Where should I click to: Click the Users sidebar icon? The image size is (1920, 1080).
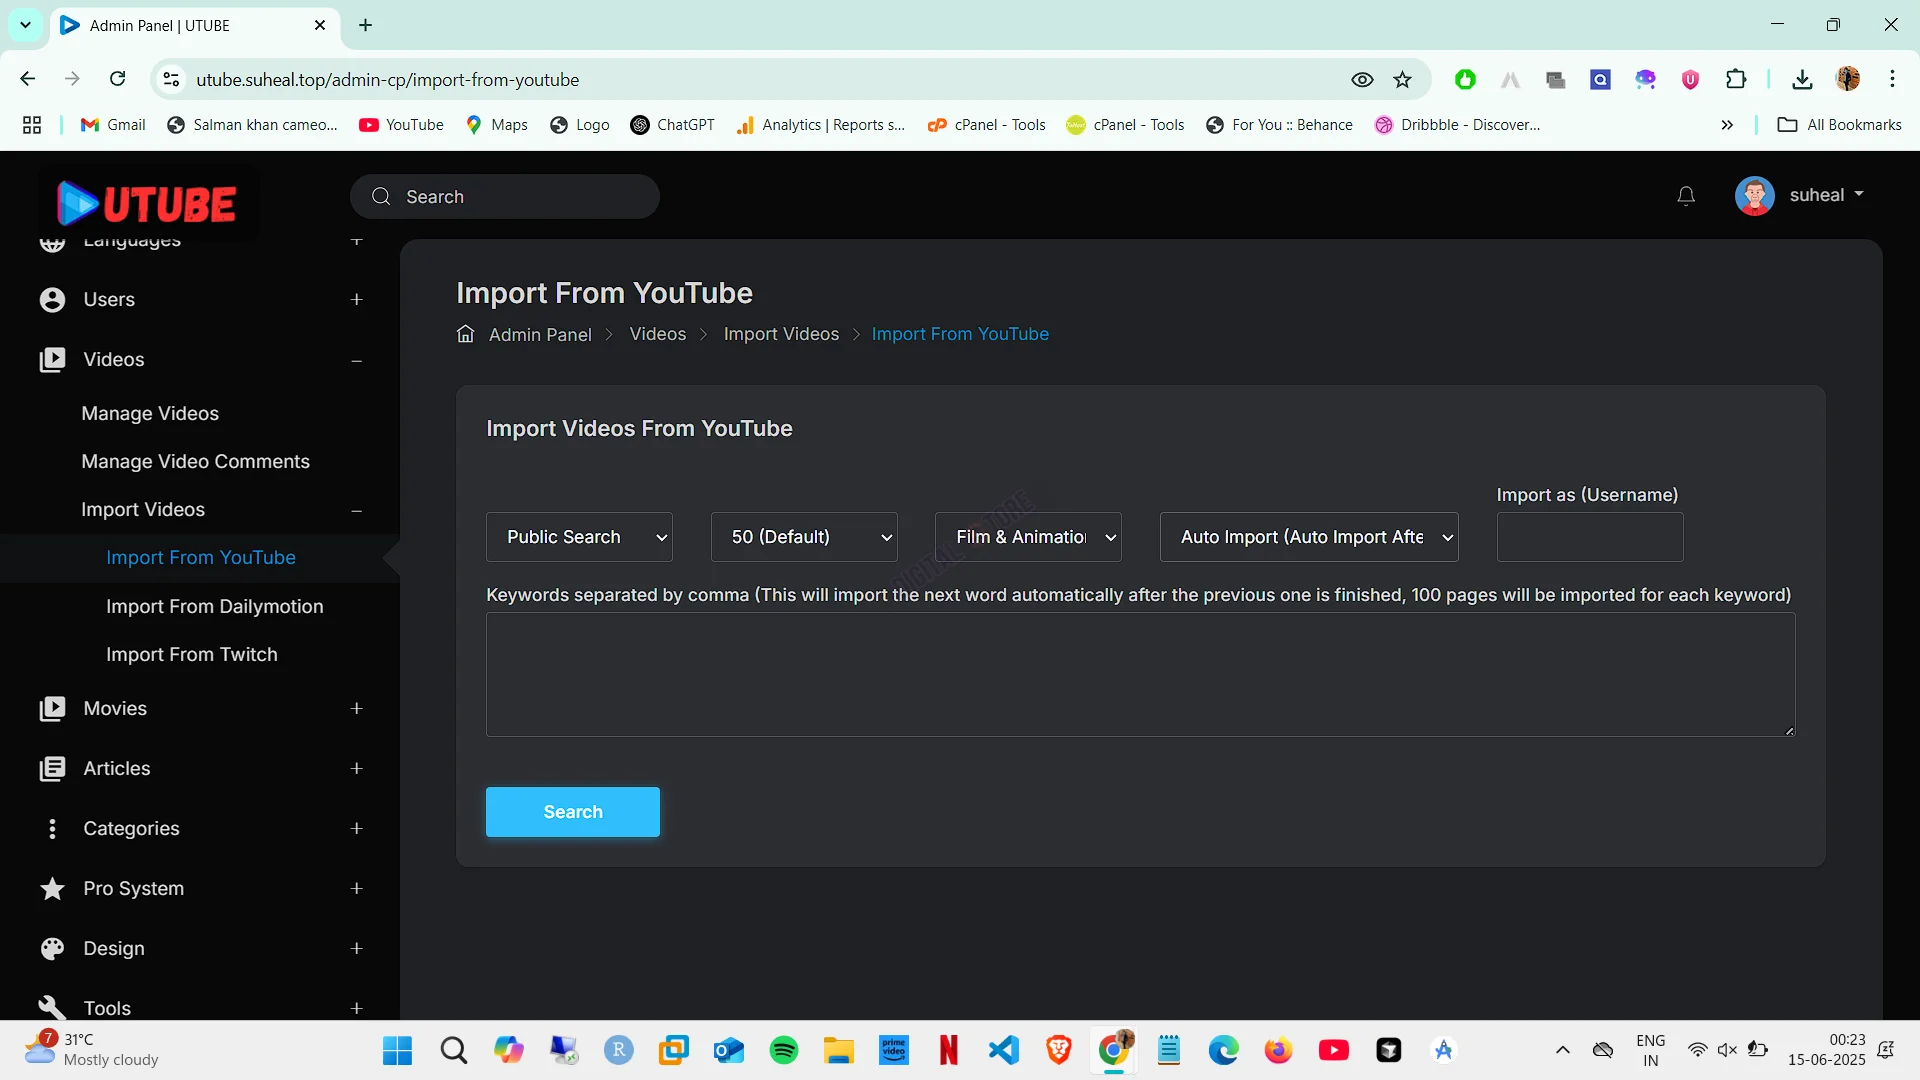(x=52, y=300)
